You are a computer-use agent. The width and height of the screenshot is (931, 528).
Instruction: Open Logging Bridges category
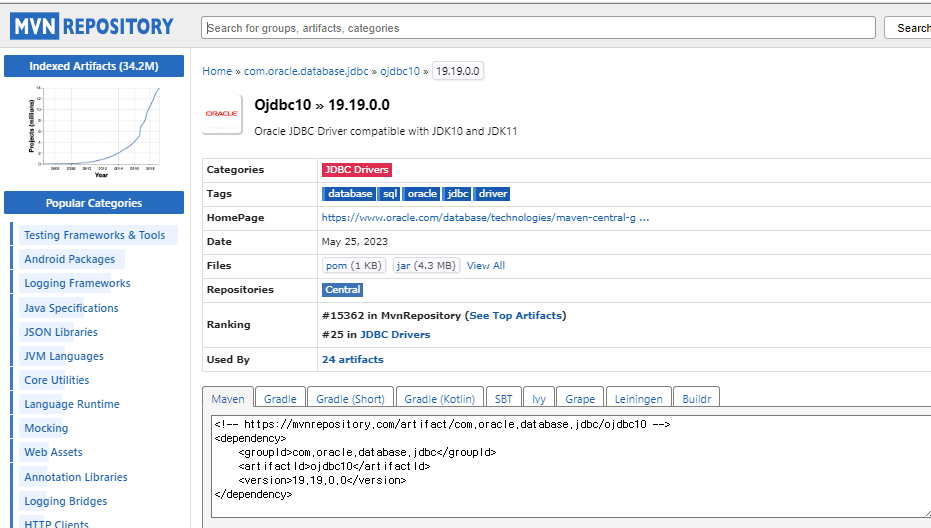pyautogui.click(x=65, y=501)
